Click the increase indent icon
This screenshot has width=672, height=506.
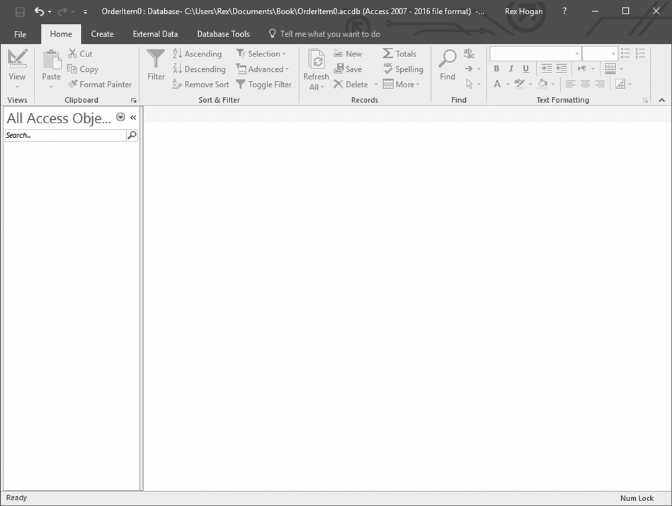click(546, 69)
